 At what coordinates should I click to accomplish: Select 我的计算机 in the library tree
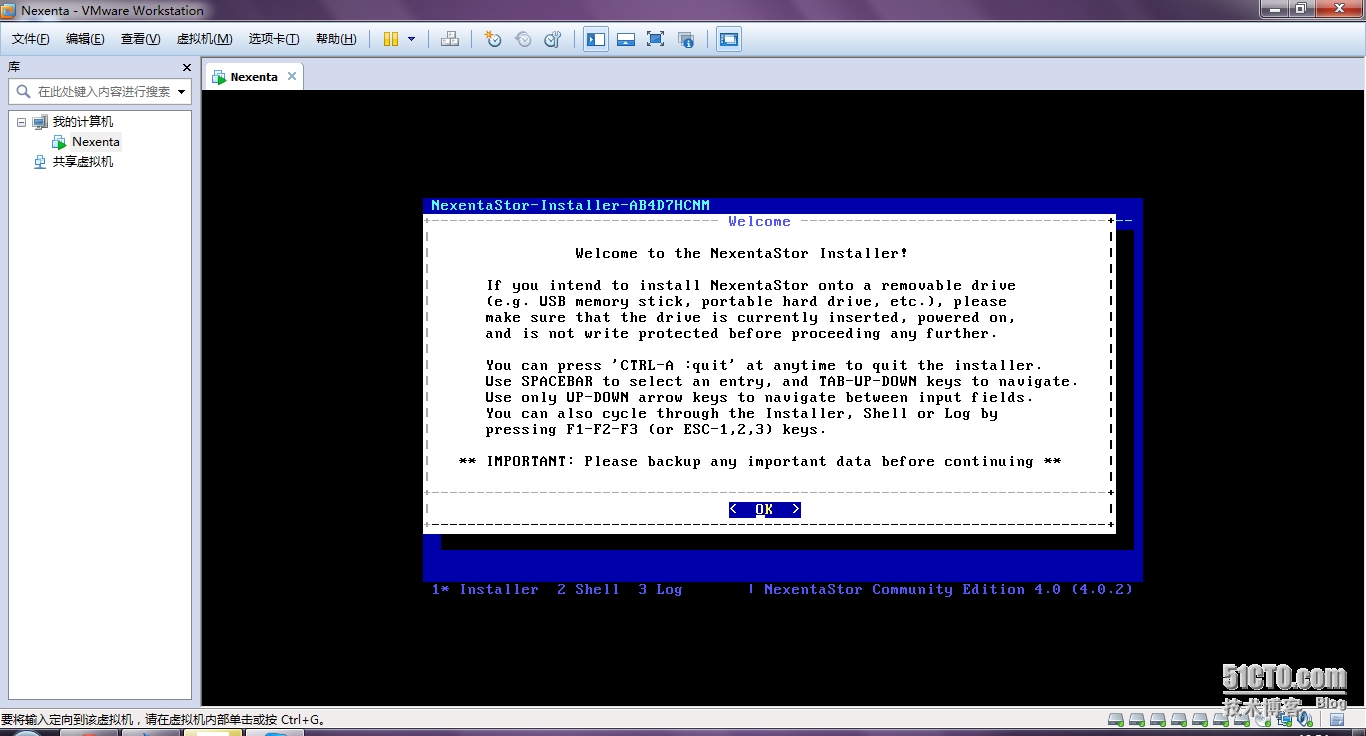click(83, 122)
